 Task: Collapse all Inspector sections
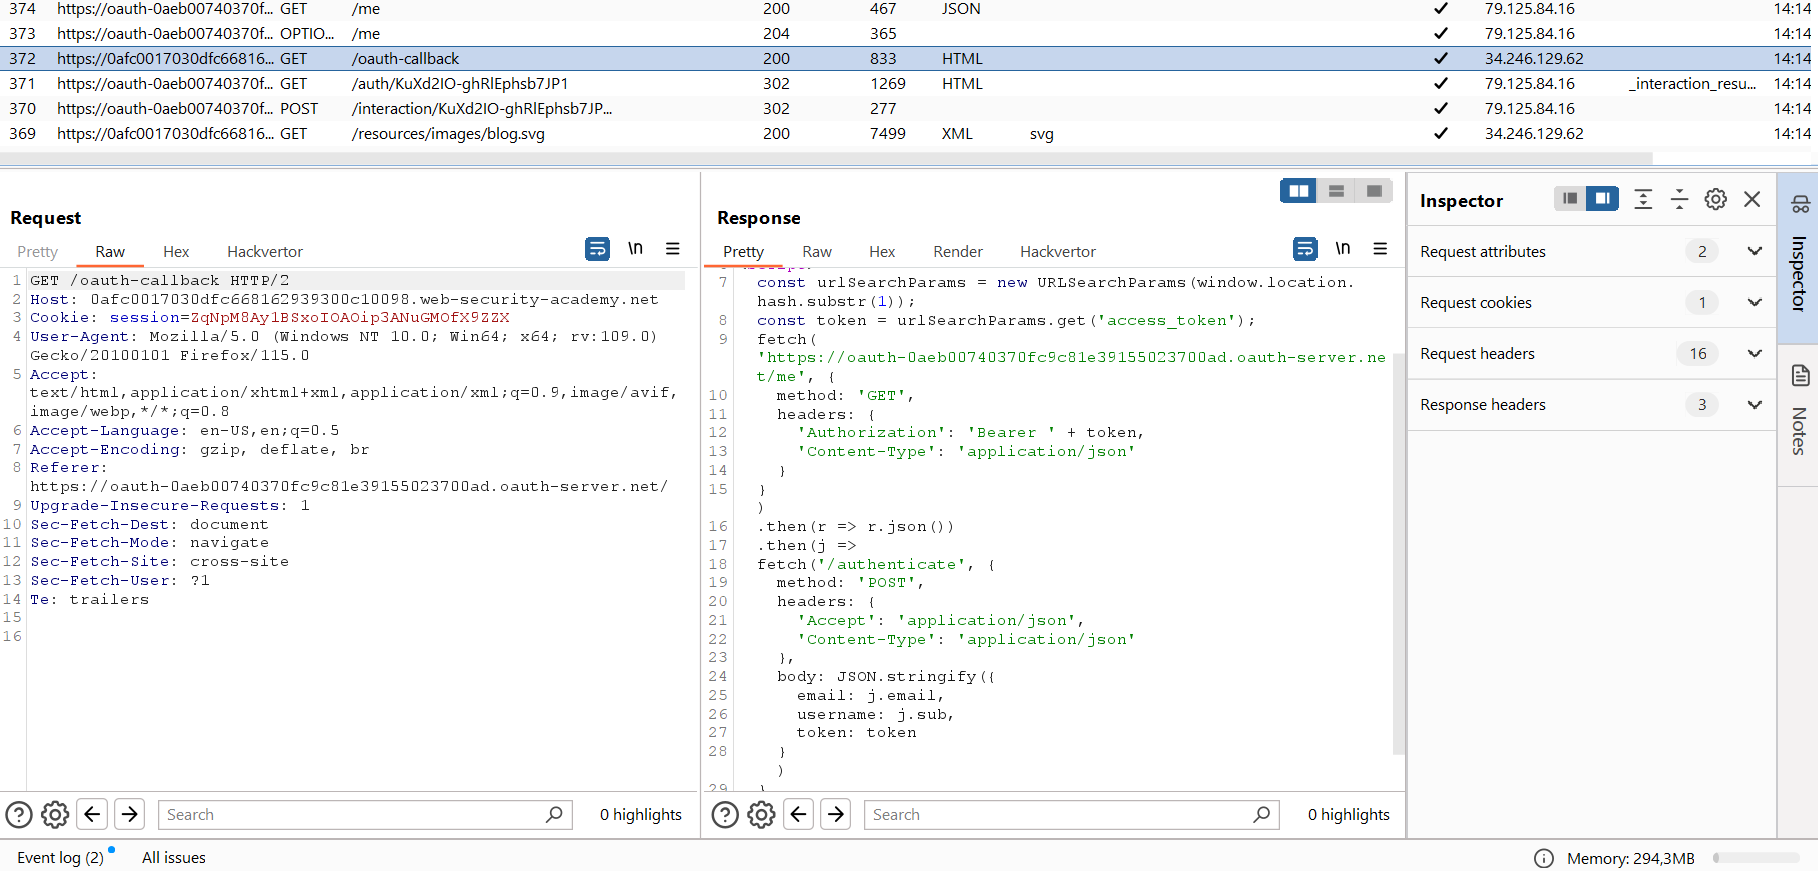[1679, 199]
